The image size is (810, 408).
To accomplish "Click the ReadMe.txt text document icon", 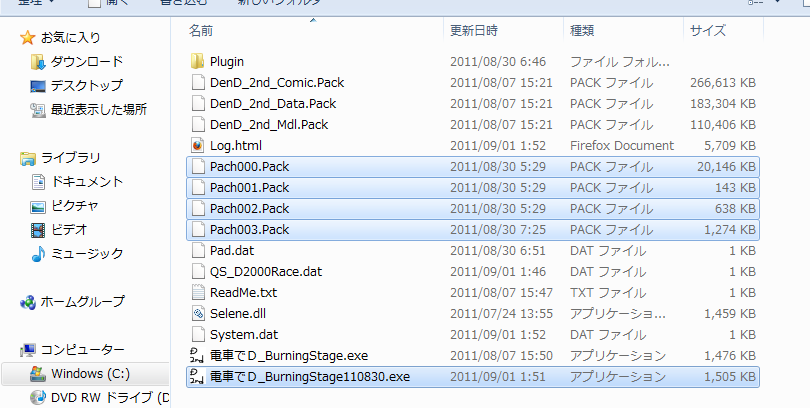I will (x=197, y=292).
